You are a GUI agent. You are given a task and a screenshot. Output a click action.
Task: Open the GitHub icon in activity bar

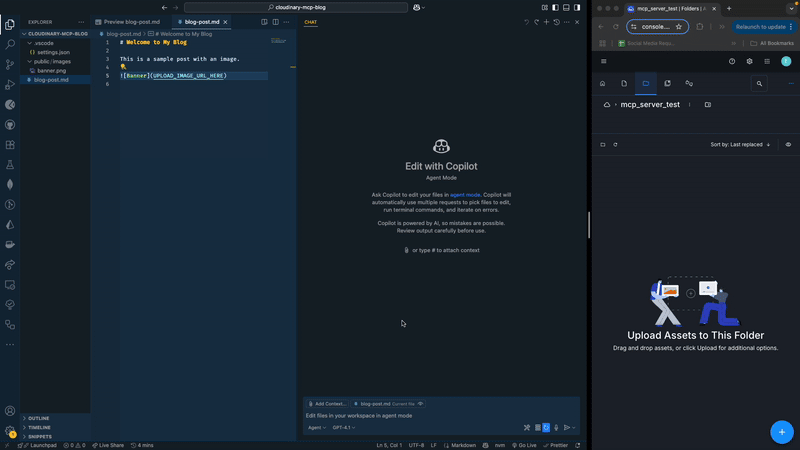tap(10, 125)
